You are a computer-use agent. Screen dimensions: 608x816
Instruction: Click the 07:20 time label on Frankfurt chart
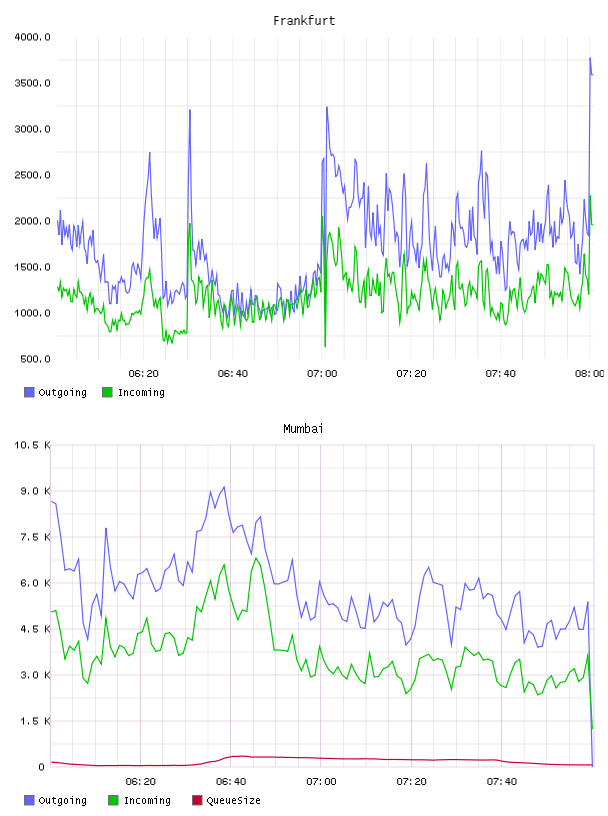click(x=411, y=374)
